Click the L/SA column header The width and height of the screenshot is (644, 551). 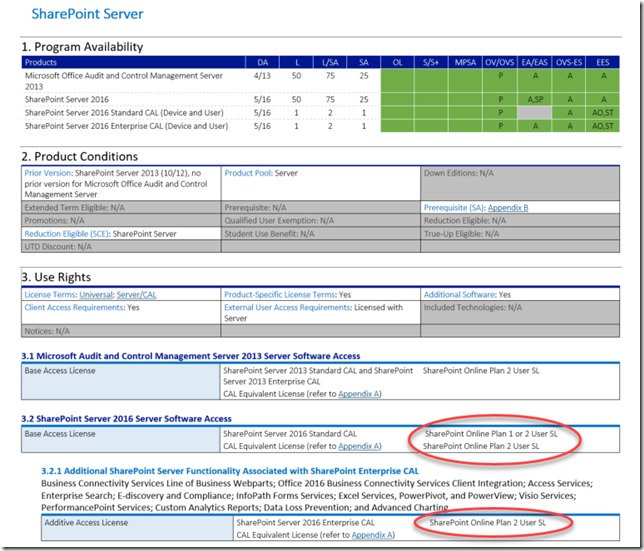tap(330, 62)
